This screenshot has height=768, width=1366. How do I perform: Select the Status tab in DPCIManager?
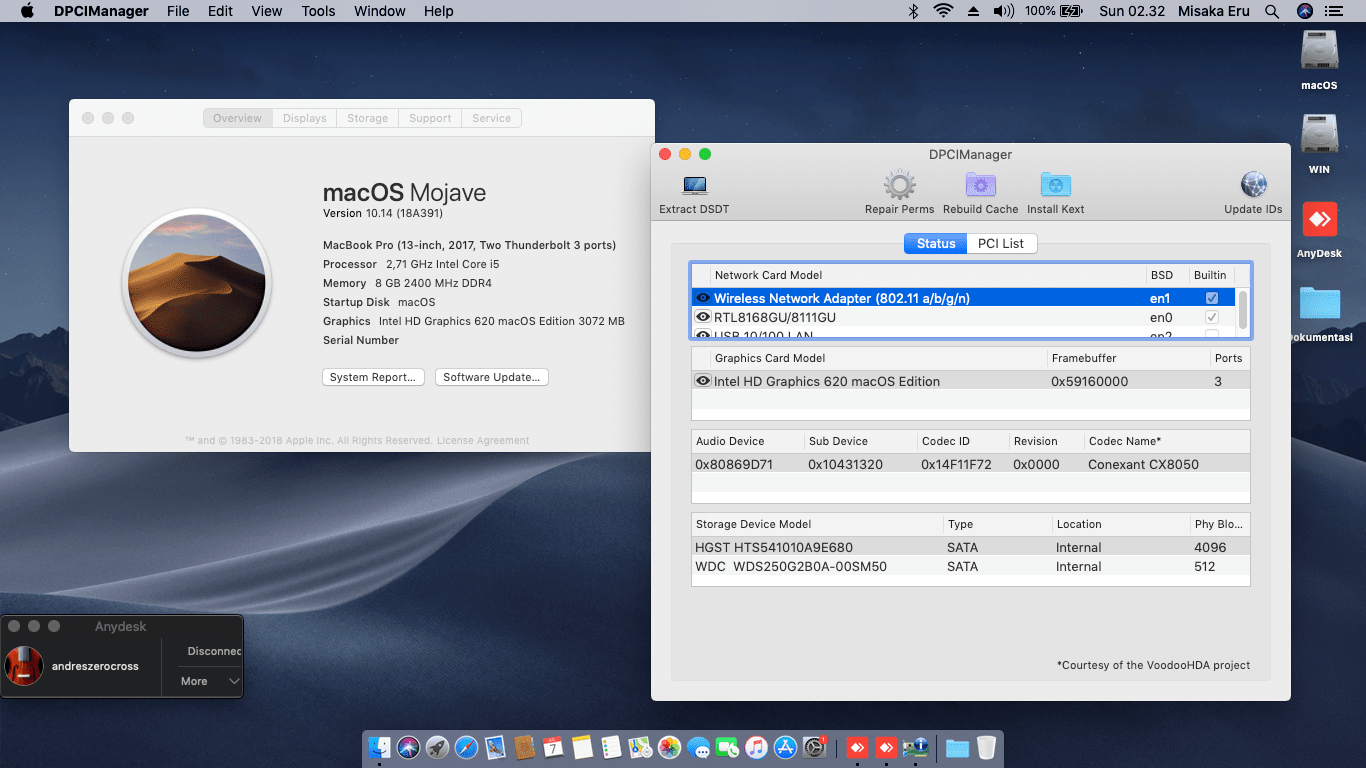tap(936, 243)
